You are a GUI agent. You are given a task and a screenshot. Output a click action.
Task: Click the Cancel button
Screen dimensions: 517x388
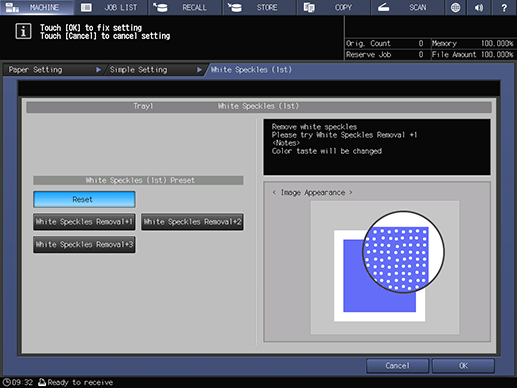tap(397, 366)
